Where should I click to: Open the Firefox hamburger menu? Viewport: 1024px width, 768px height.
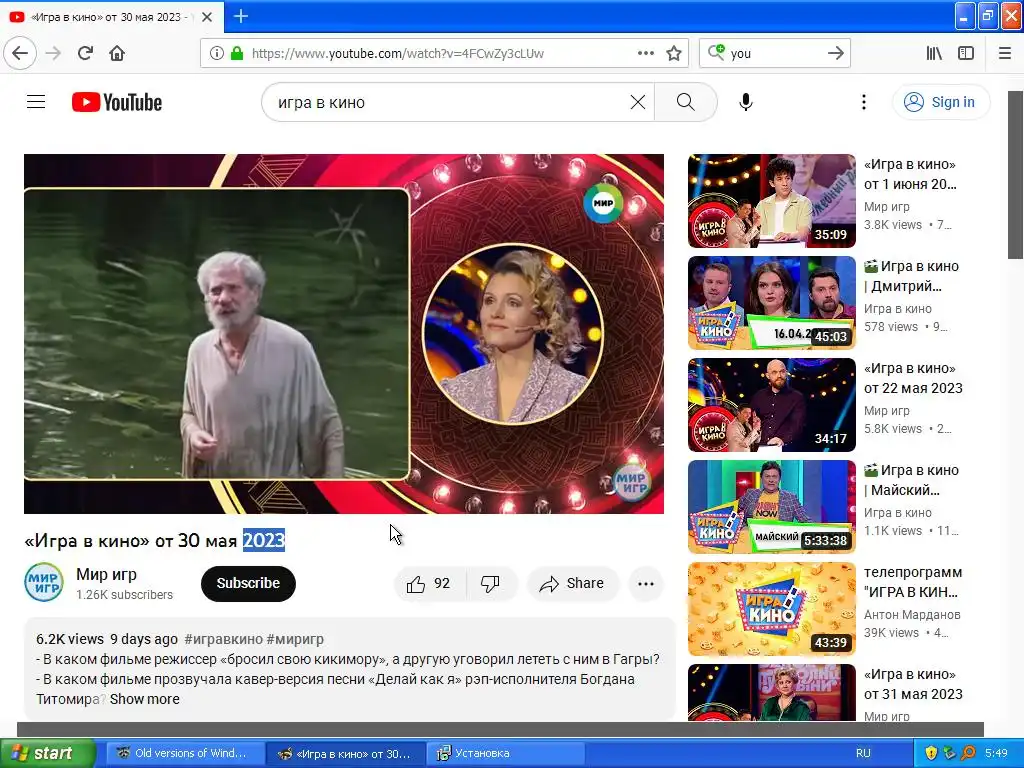[1005, 54]
